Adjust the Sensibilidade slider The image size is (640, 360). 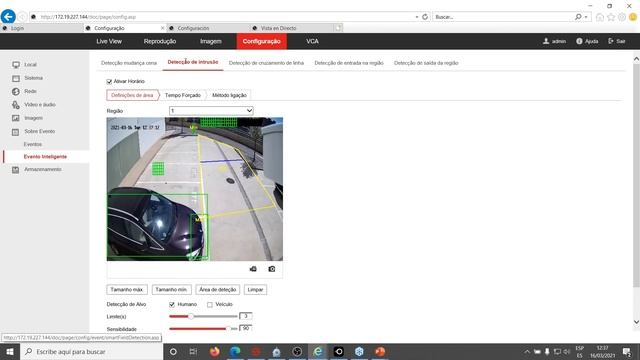click(203, 329)
